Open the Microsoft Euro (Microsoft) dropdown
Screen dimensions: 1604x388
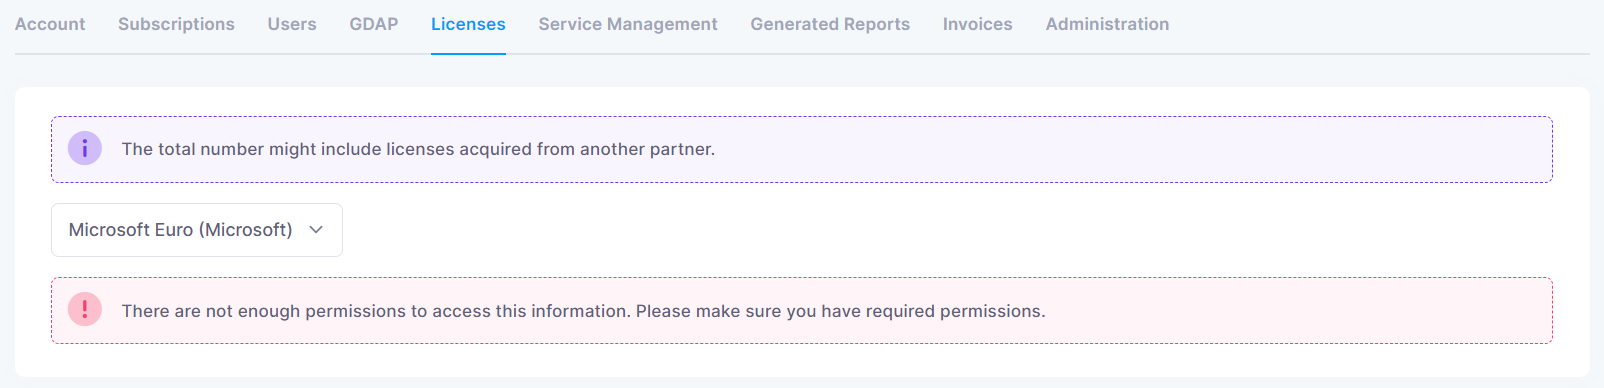197,230
